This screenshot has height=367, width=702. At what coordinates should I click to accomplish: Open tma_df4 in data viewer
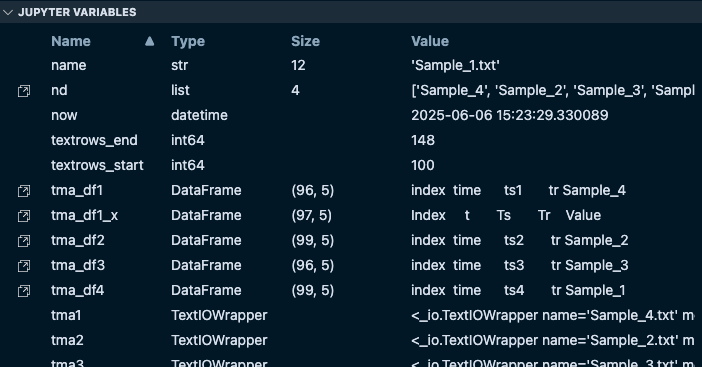[24, 291]
